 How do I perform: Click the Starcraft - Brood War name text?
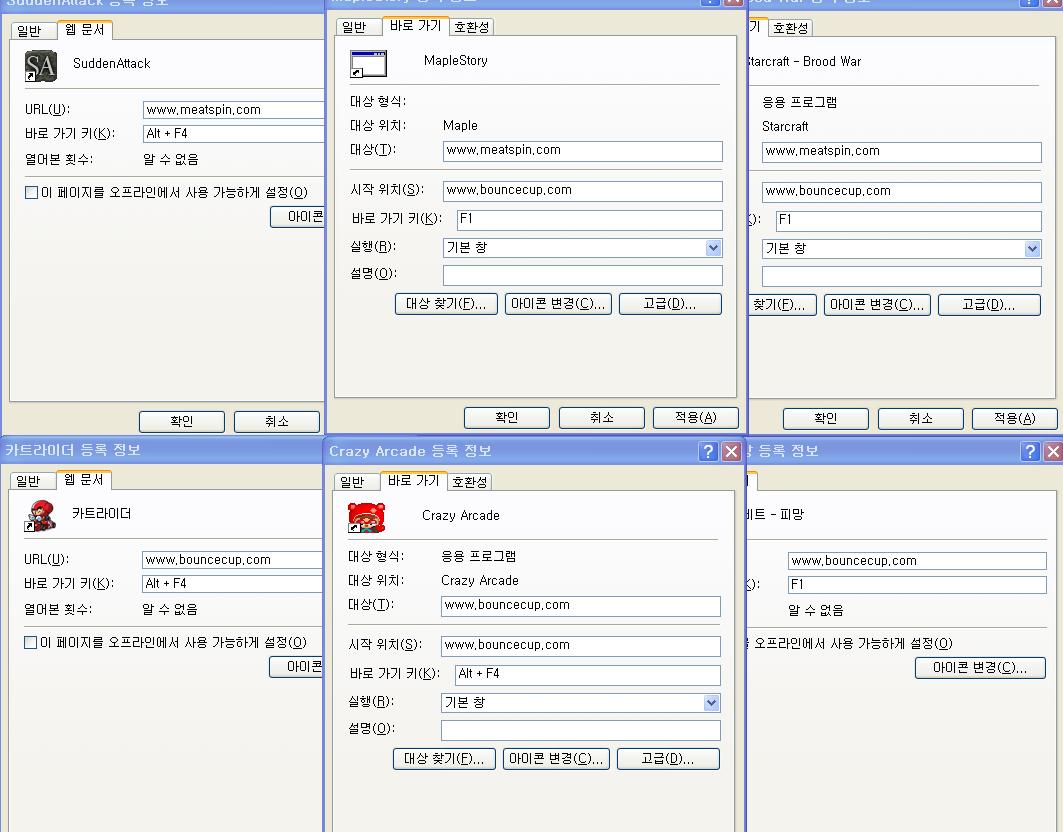tap(804, 62)
